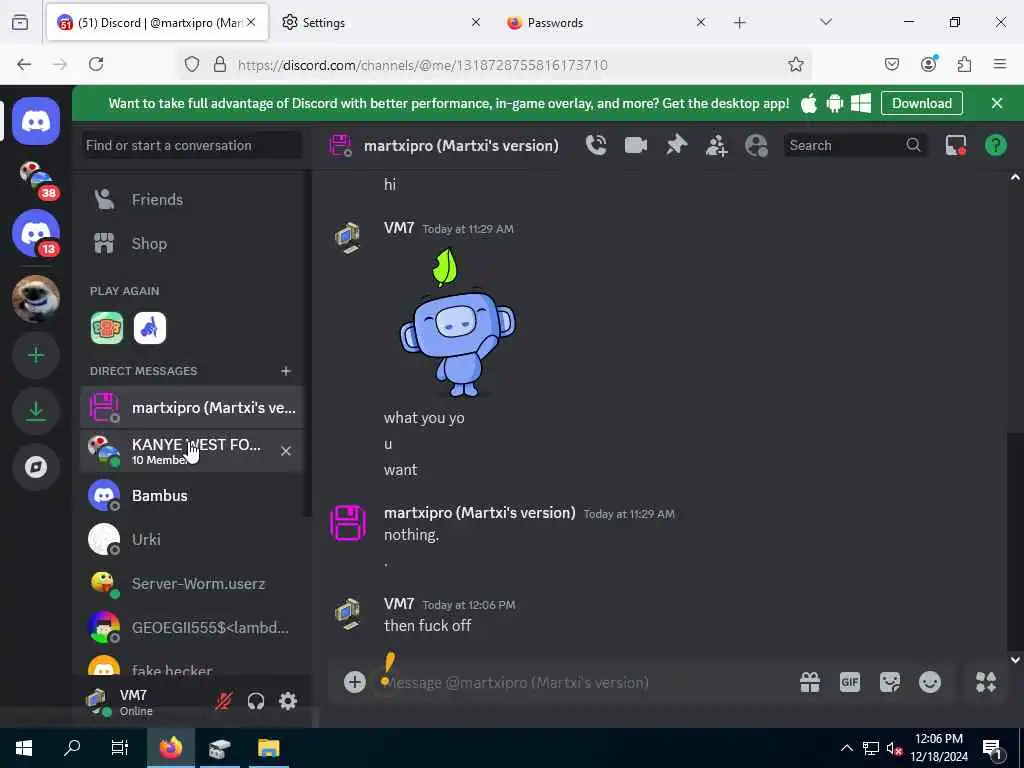Image resolution: width=1024 pixels, height=768 pixels.
Task: Add a server with plus icon
Action: pyautogui.click(x=36, y=355)
